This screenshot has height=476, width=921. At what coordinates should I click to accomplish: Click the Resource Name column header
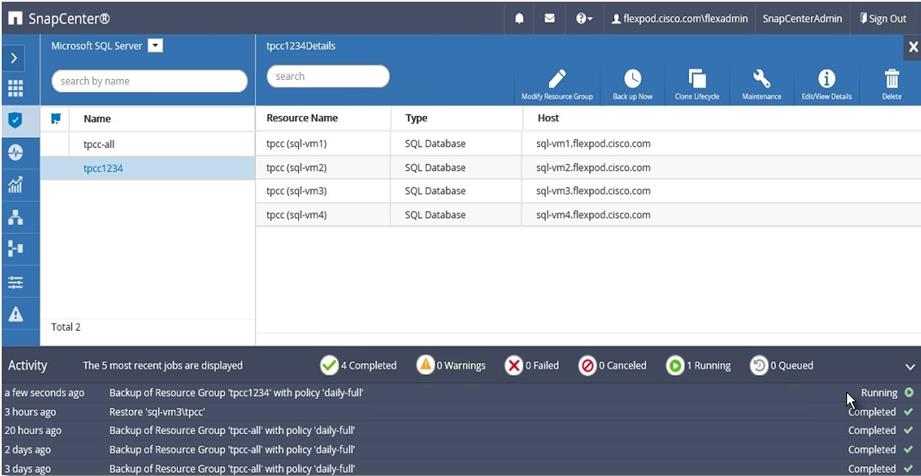[302, 118]
